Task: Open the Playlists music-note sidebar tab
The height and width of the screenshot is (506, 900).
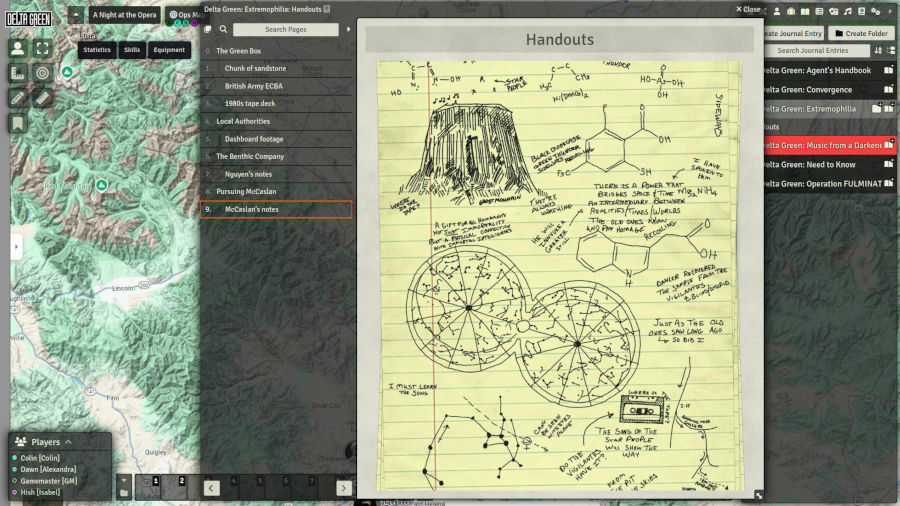Action: [848, 11]
